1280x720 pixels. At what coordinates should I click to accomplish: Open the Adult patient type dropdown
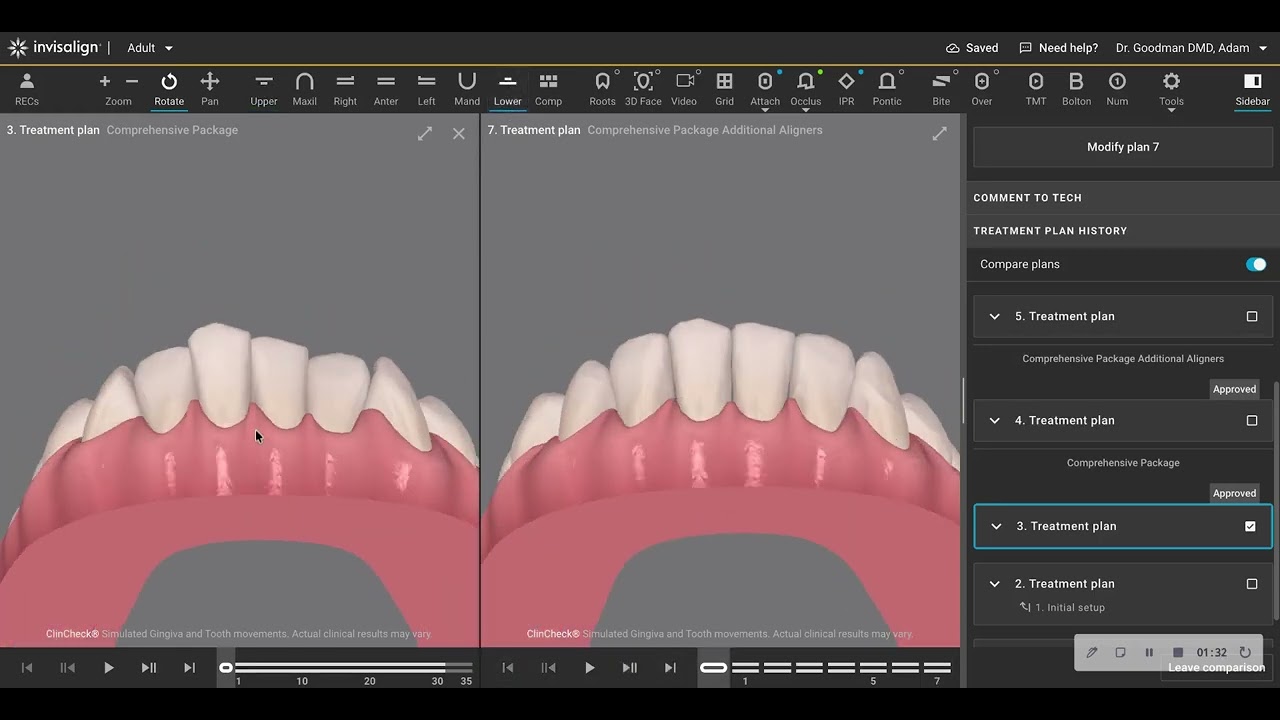(150, 48)
